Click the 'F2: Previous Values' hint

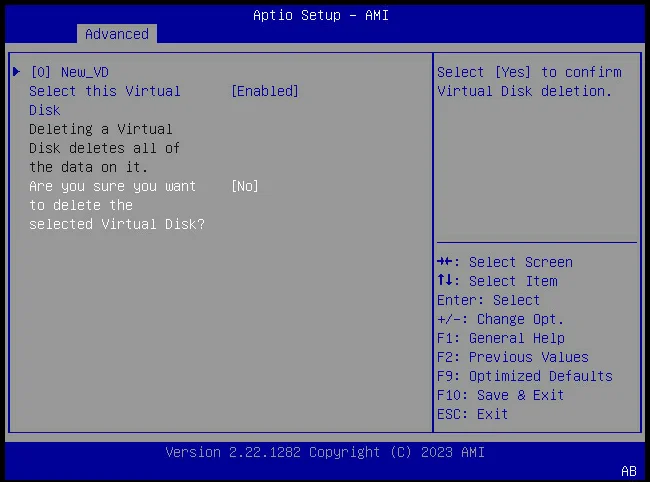[x=513, y=357]
